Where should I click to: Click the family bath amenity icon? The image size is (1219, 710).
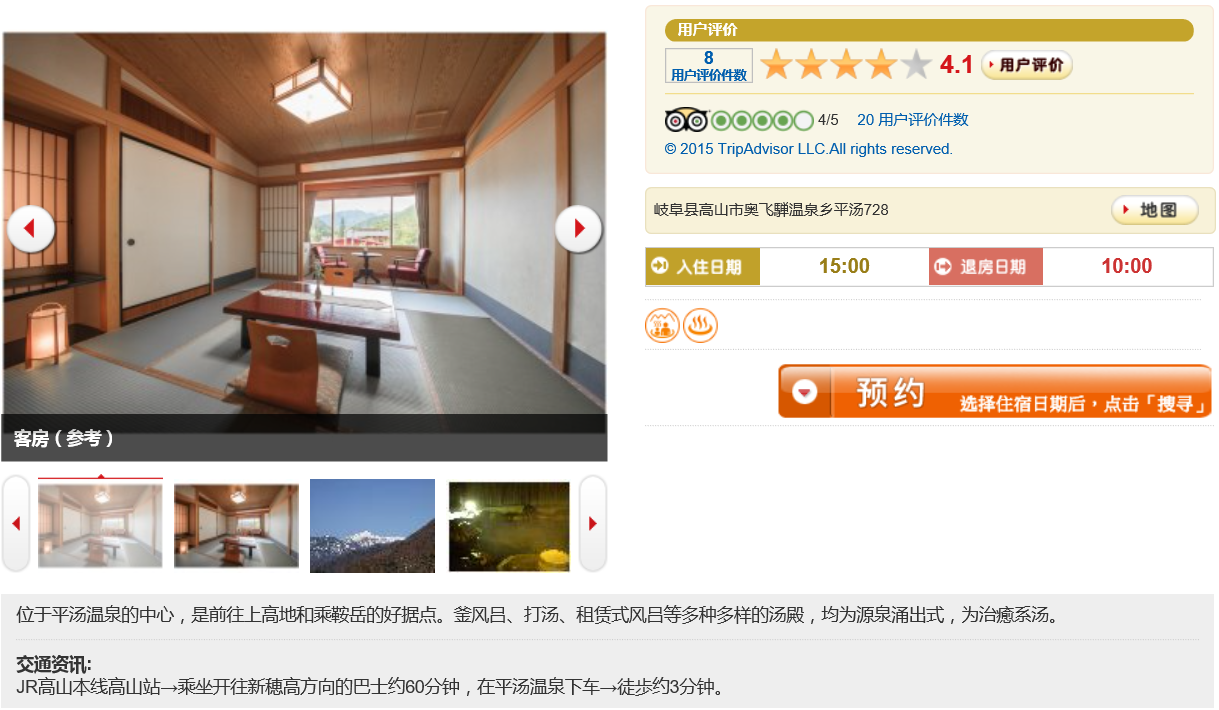(662, 326)
